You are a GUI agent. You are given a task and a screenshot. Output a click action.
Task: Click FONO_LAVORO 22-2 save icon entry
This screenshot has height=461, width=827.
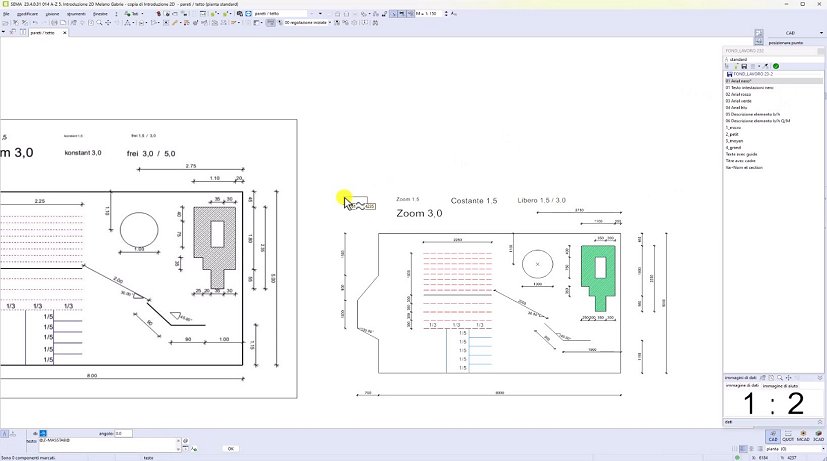pyautogui.click(x=729, y=74)
